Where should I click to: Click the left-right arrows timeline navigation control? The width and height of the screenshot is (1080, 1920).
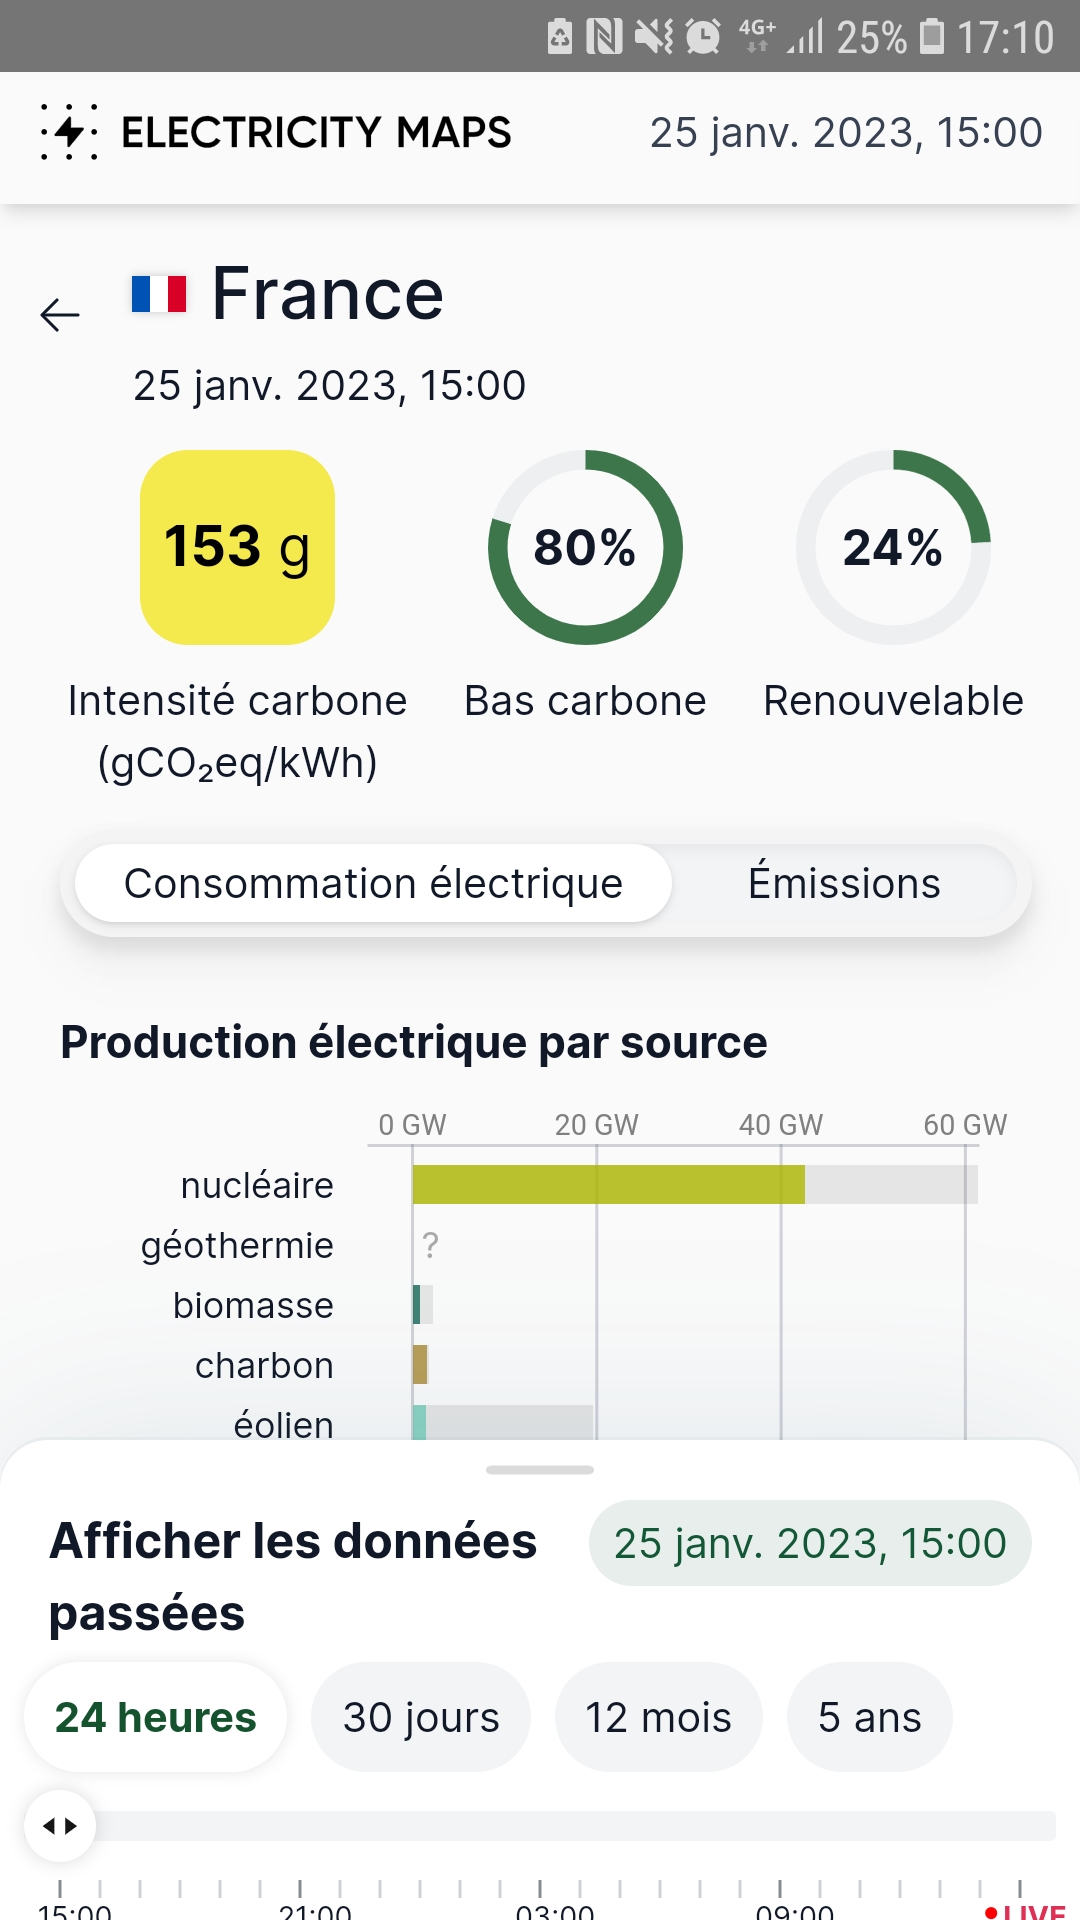pos(62,1826)
